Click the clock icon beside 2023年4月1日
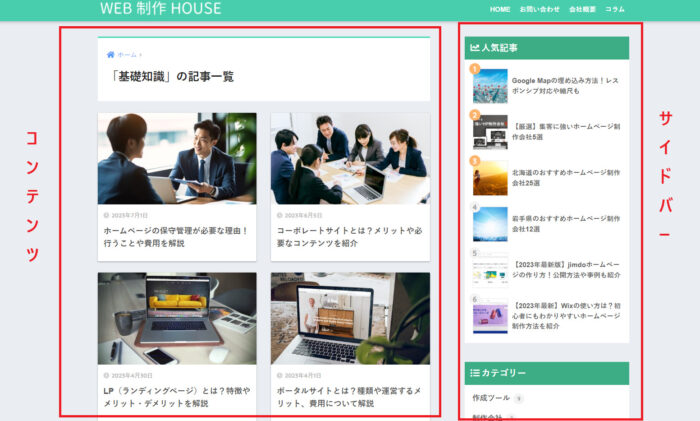700x421 pixels. 279,375
